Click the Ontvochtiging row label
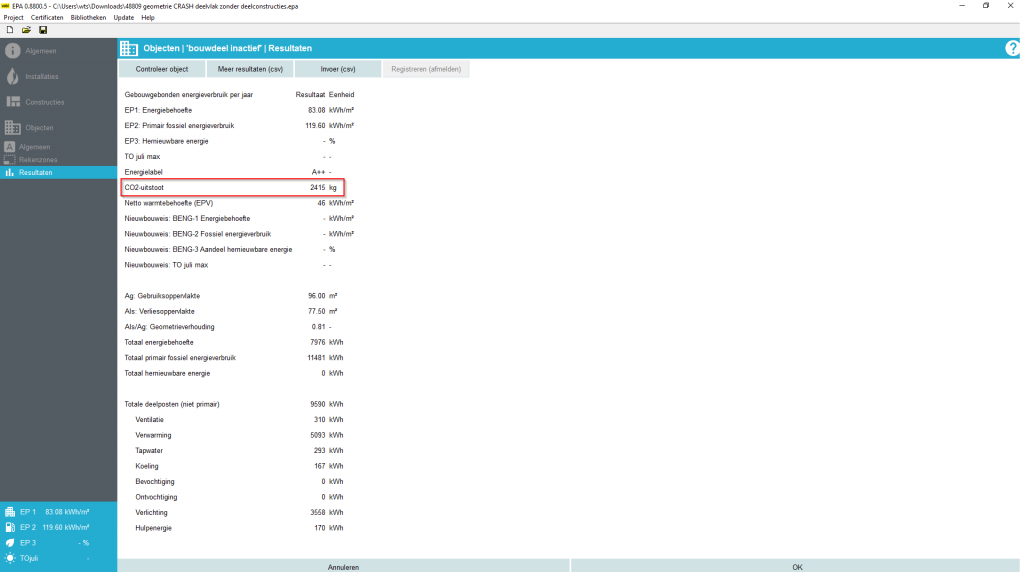This screenshot has width=1024, height=572. pos(156,497)
